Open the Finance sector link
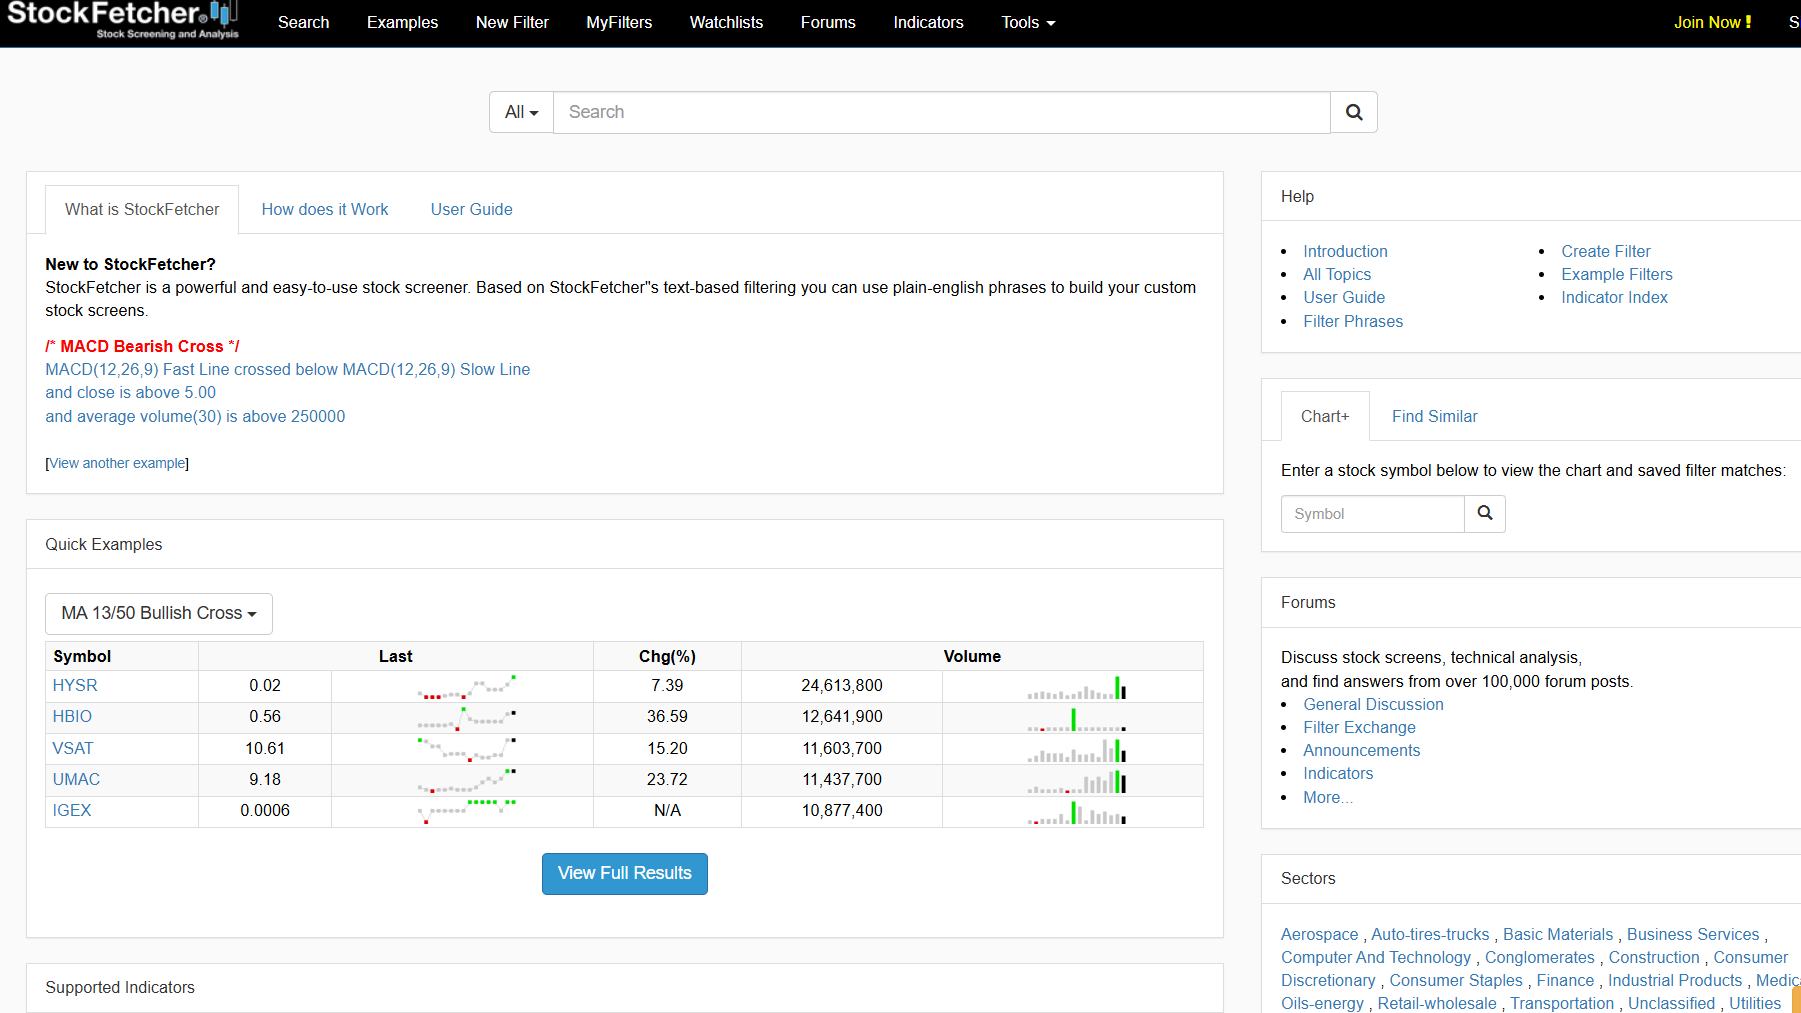The height and width of the screenshot is (1013, 1801). coord(1565,980)
